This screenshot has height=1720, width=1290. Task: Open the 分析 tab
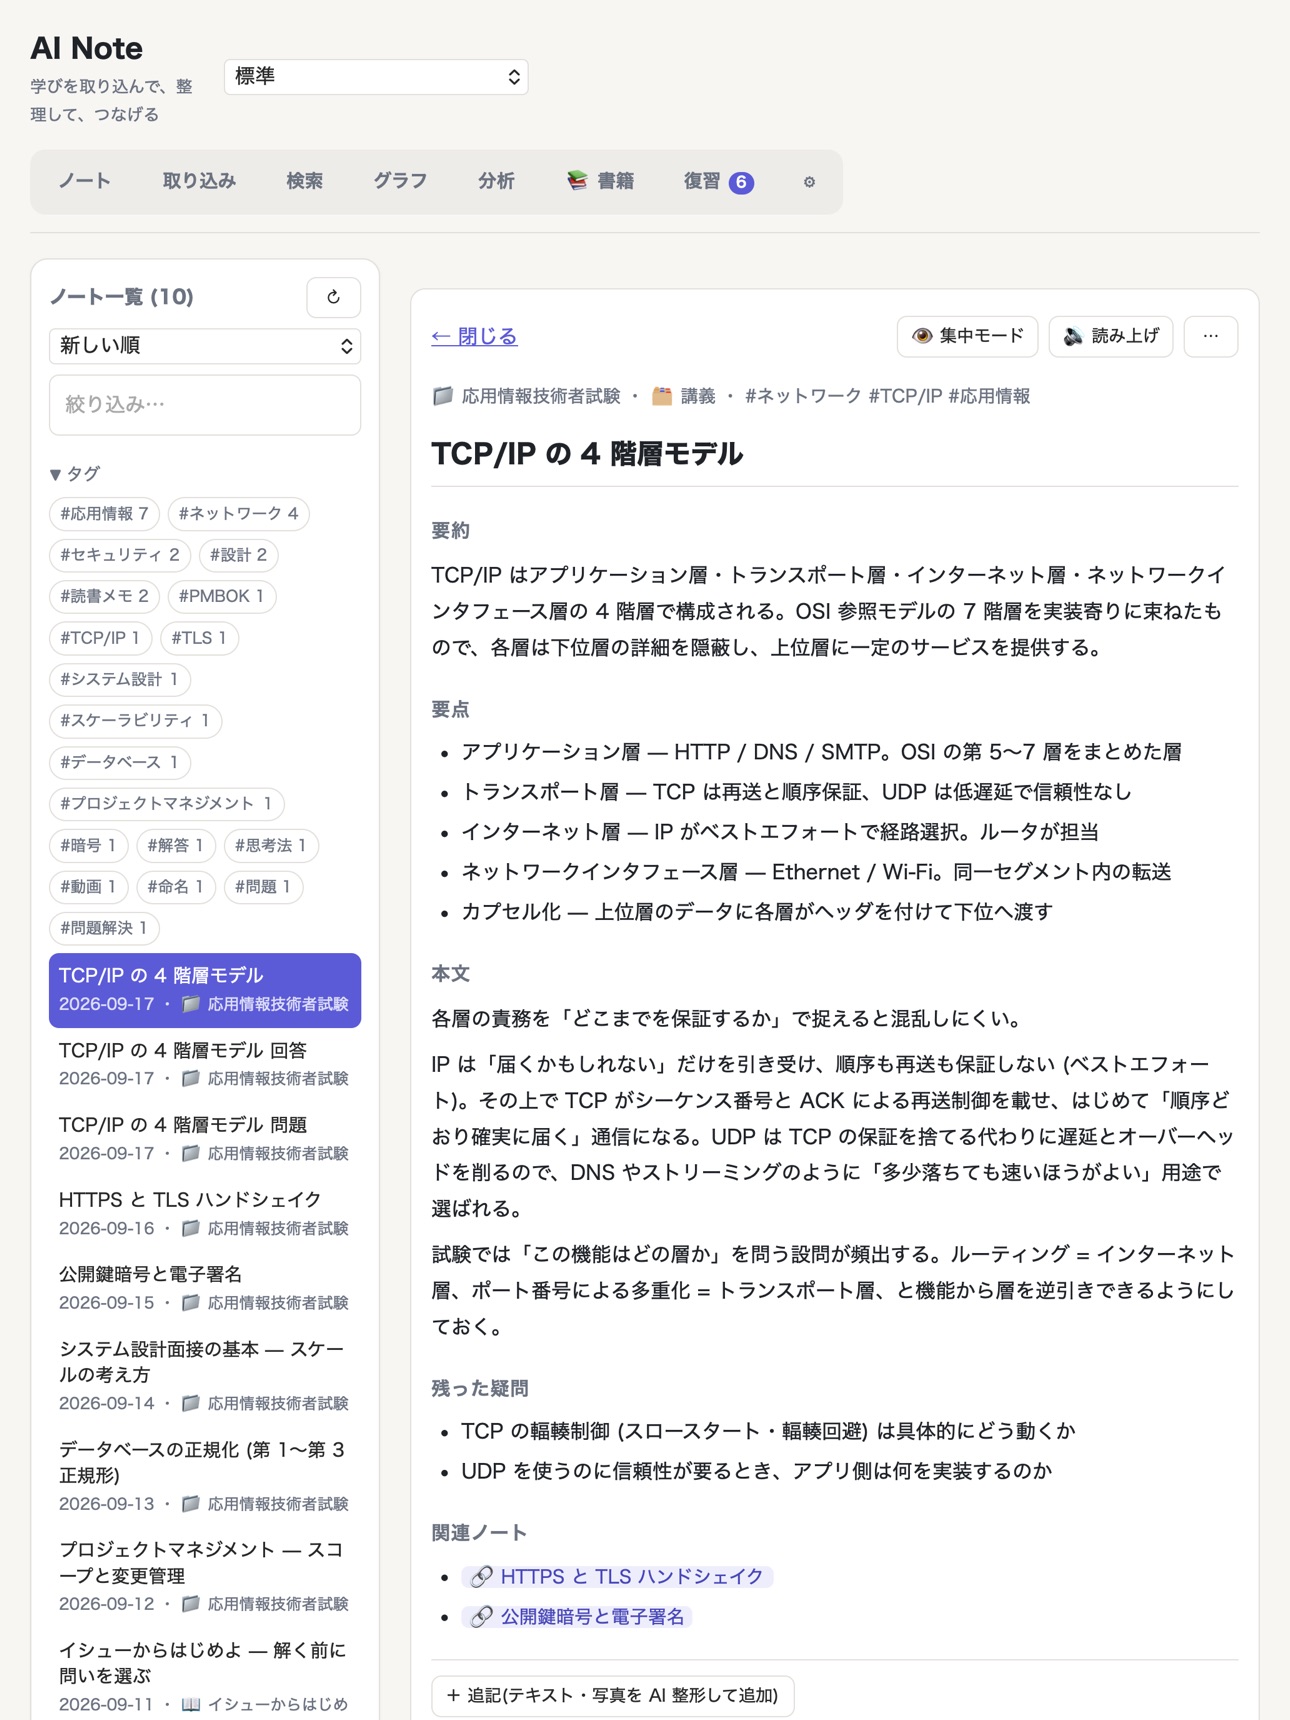(496, 182)
